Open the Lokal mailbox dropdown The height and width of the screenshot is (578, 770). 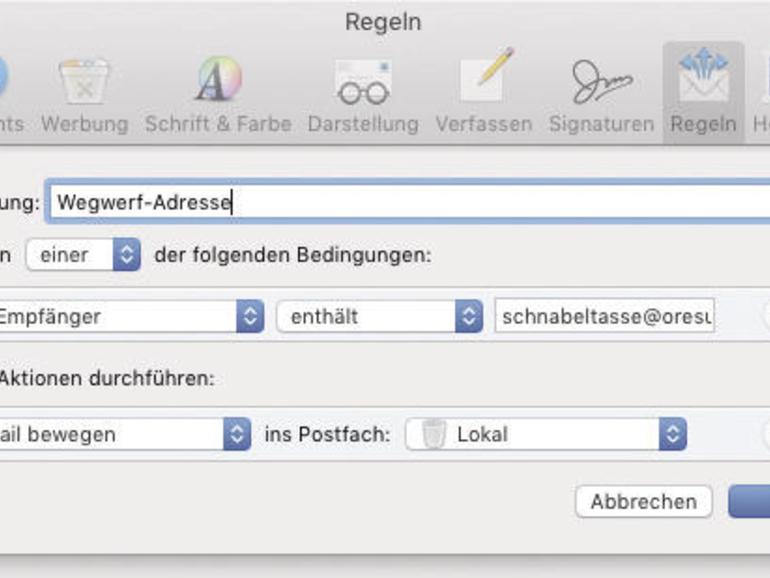coord(546,435)
